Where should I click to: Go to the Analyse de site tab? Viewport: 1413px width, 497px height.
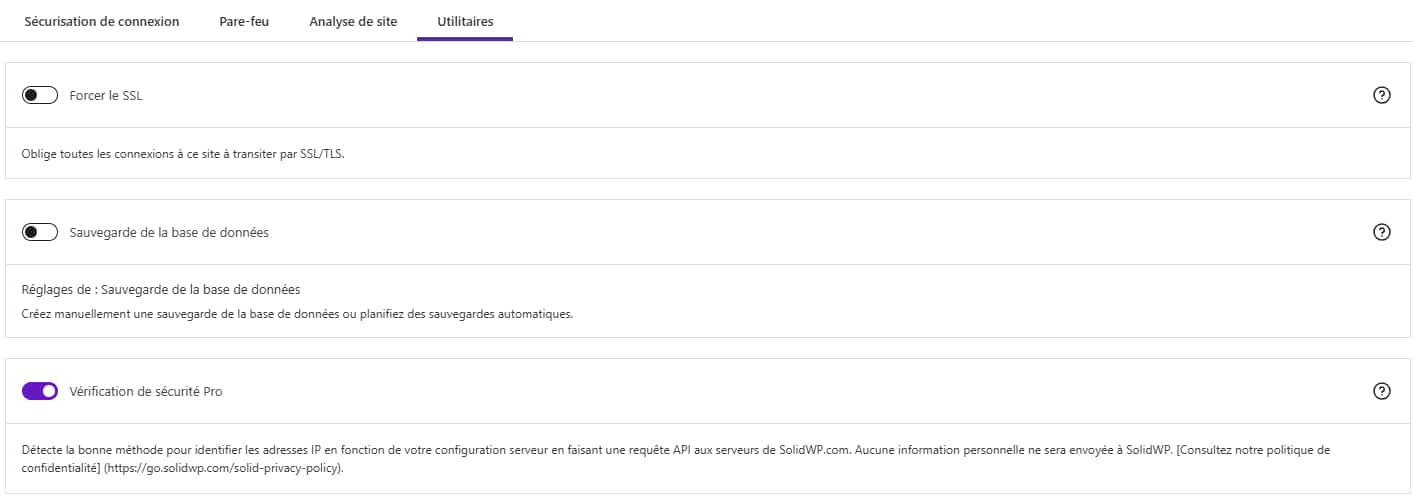click(353, 21)
